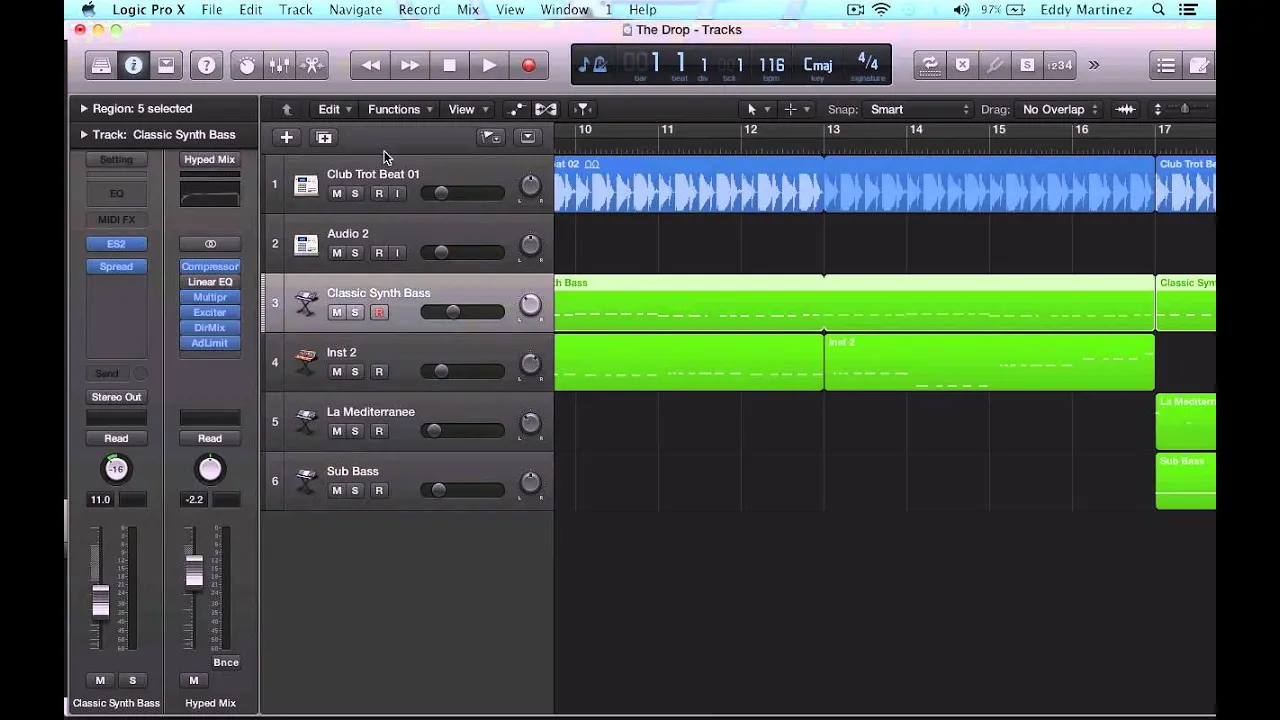The height and width of the screenshot is (720, 1280).
Task: Open the ES2 instrument plugin
Action: click(116, 244)
